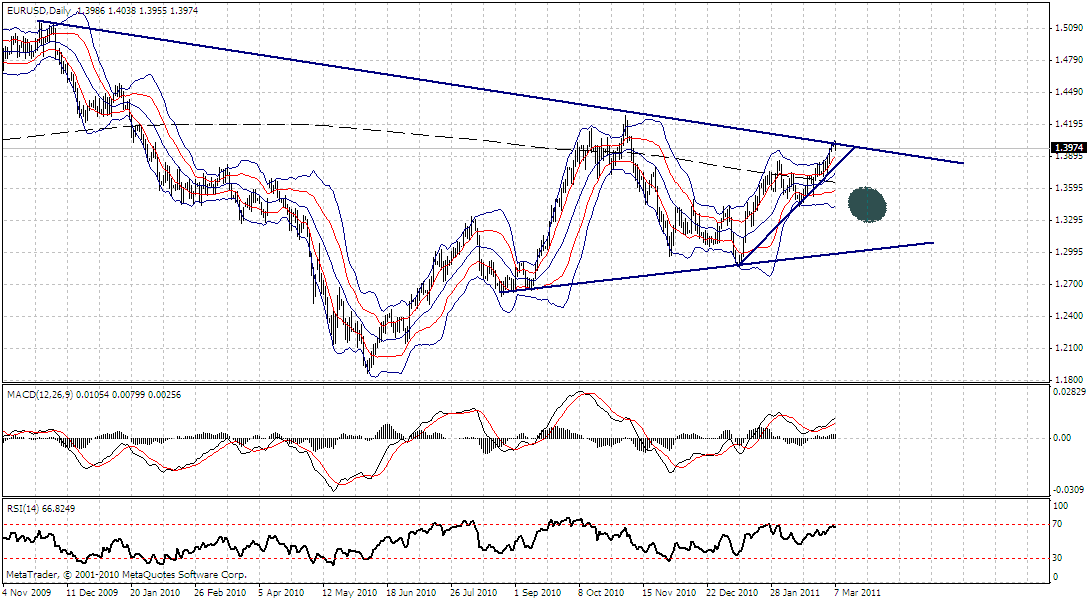
Task: Click the 1.5090 price scale label
Action: point(1068,28)
